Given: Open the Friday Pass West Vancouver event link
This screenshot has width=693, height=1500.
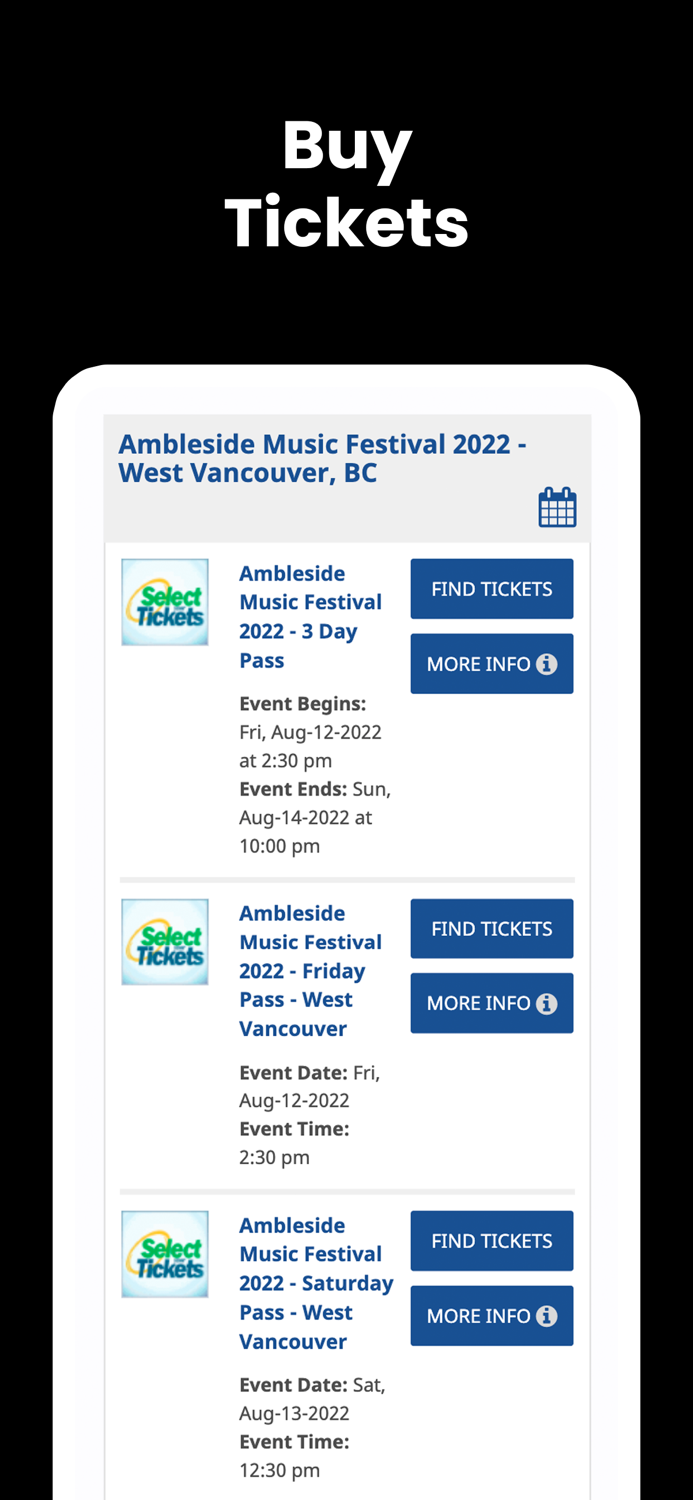Looking at the screenshot, I should [310, 970].
